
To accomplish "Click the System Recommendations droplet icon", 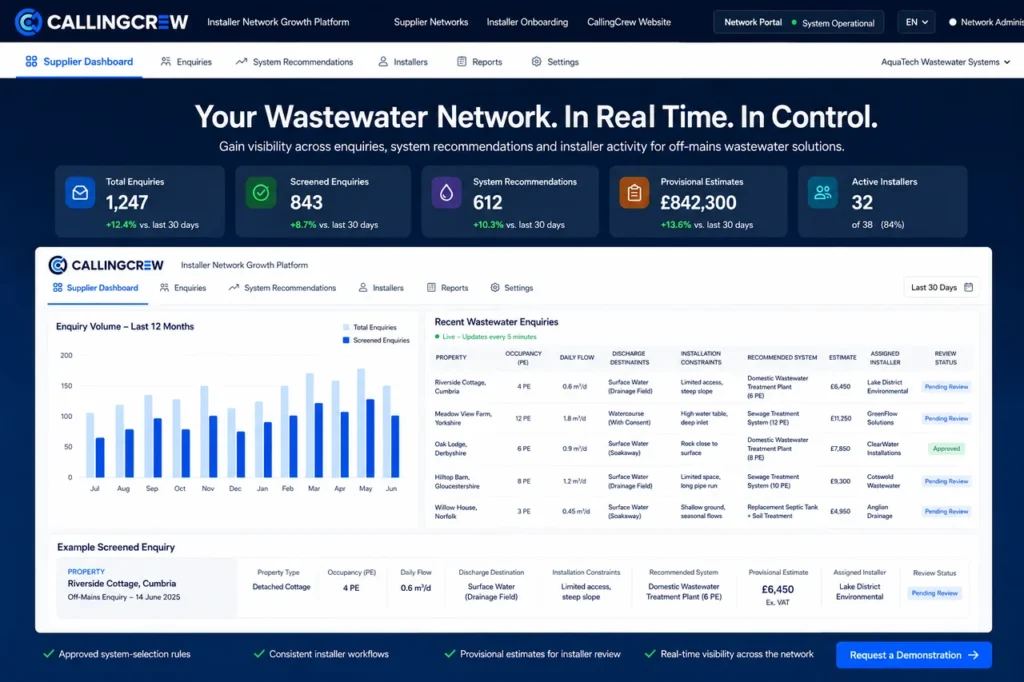I will [446, 193].
